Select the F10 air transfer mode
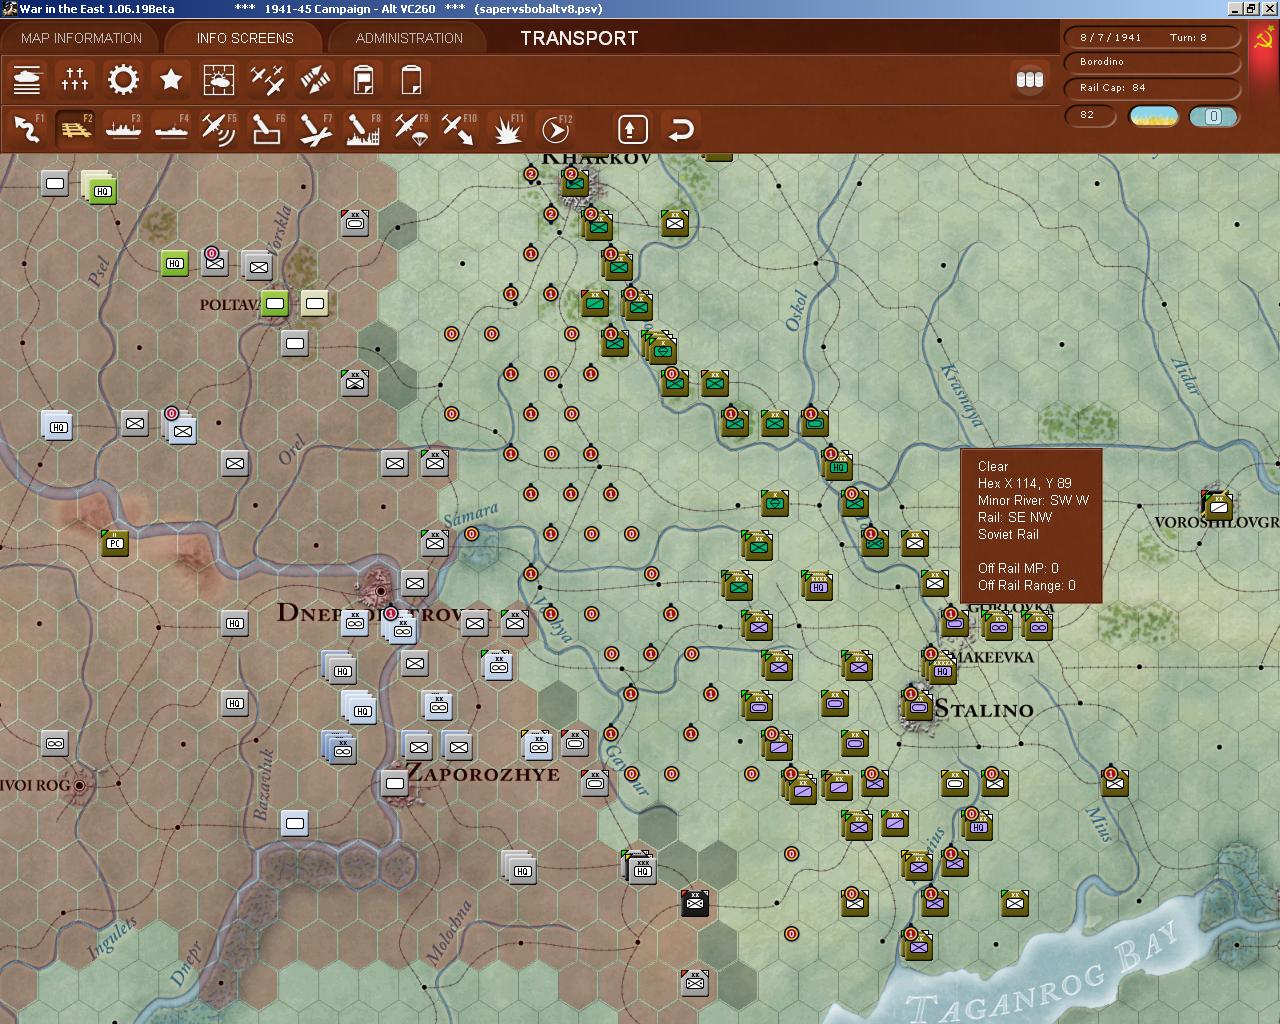 tap(459, 129)
